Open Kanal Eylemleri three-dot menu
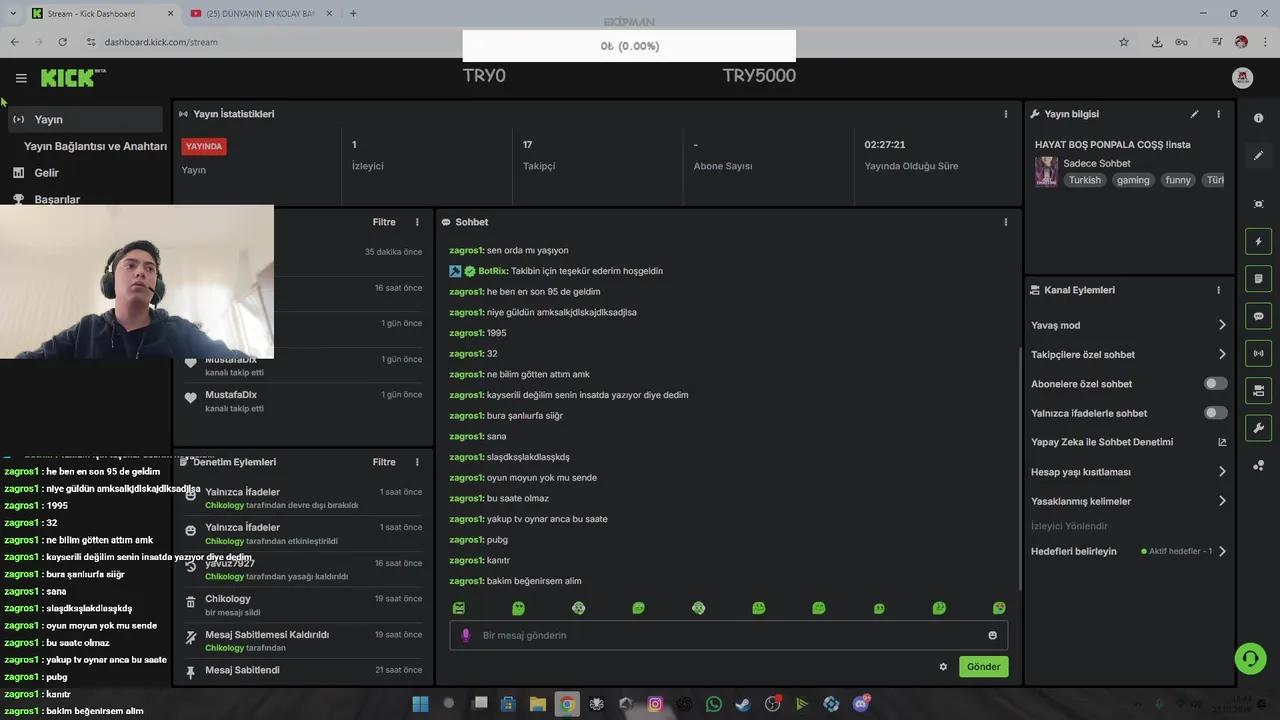 click(x=1218, y=290)
